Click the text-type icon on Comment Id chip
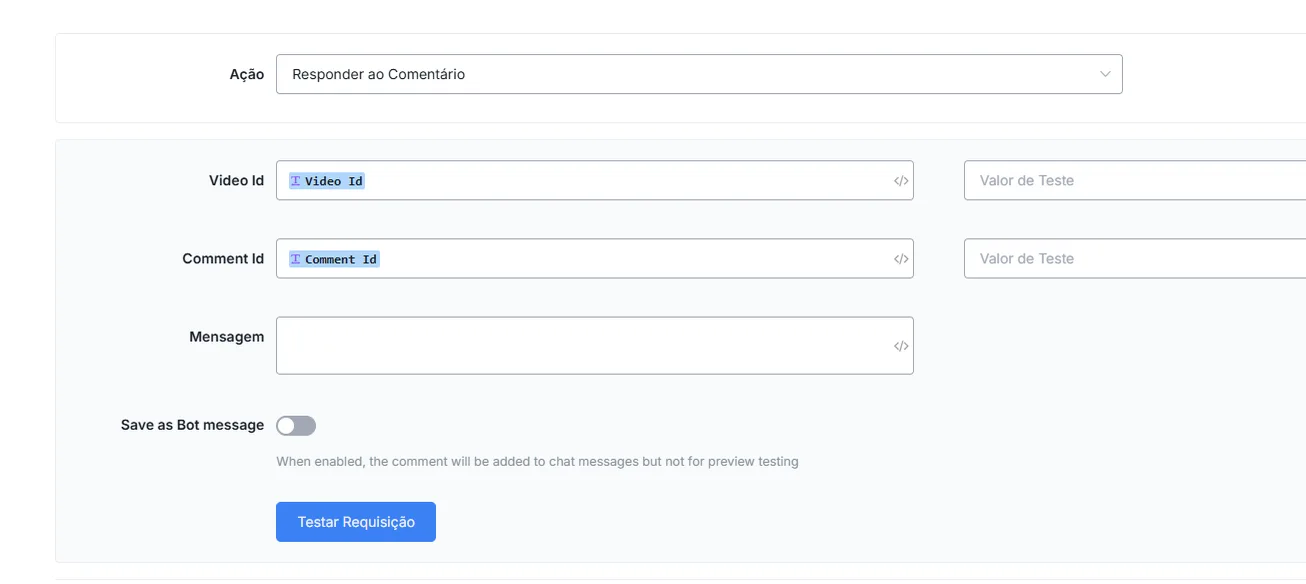 [296, 259]
